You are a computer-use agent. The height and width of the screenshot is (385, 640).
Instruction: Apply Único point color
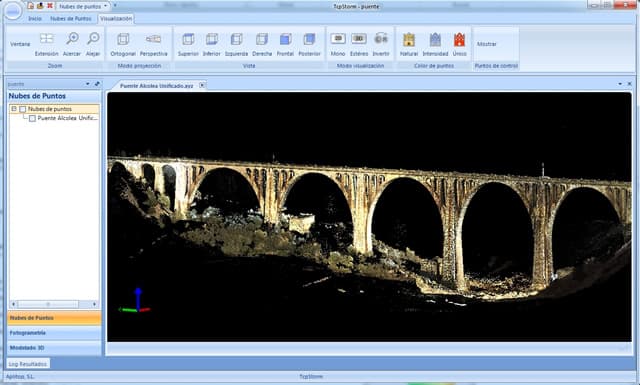click(x=459, y=44)
